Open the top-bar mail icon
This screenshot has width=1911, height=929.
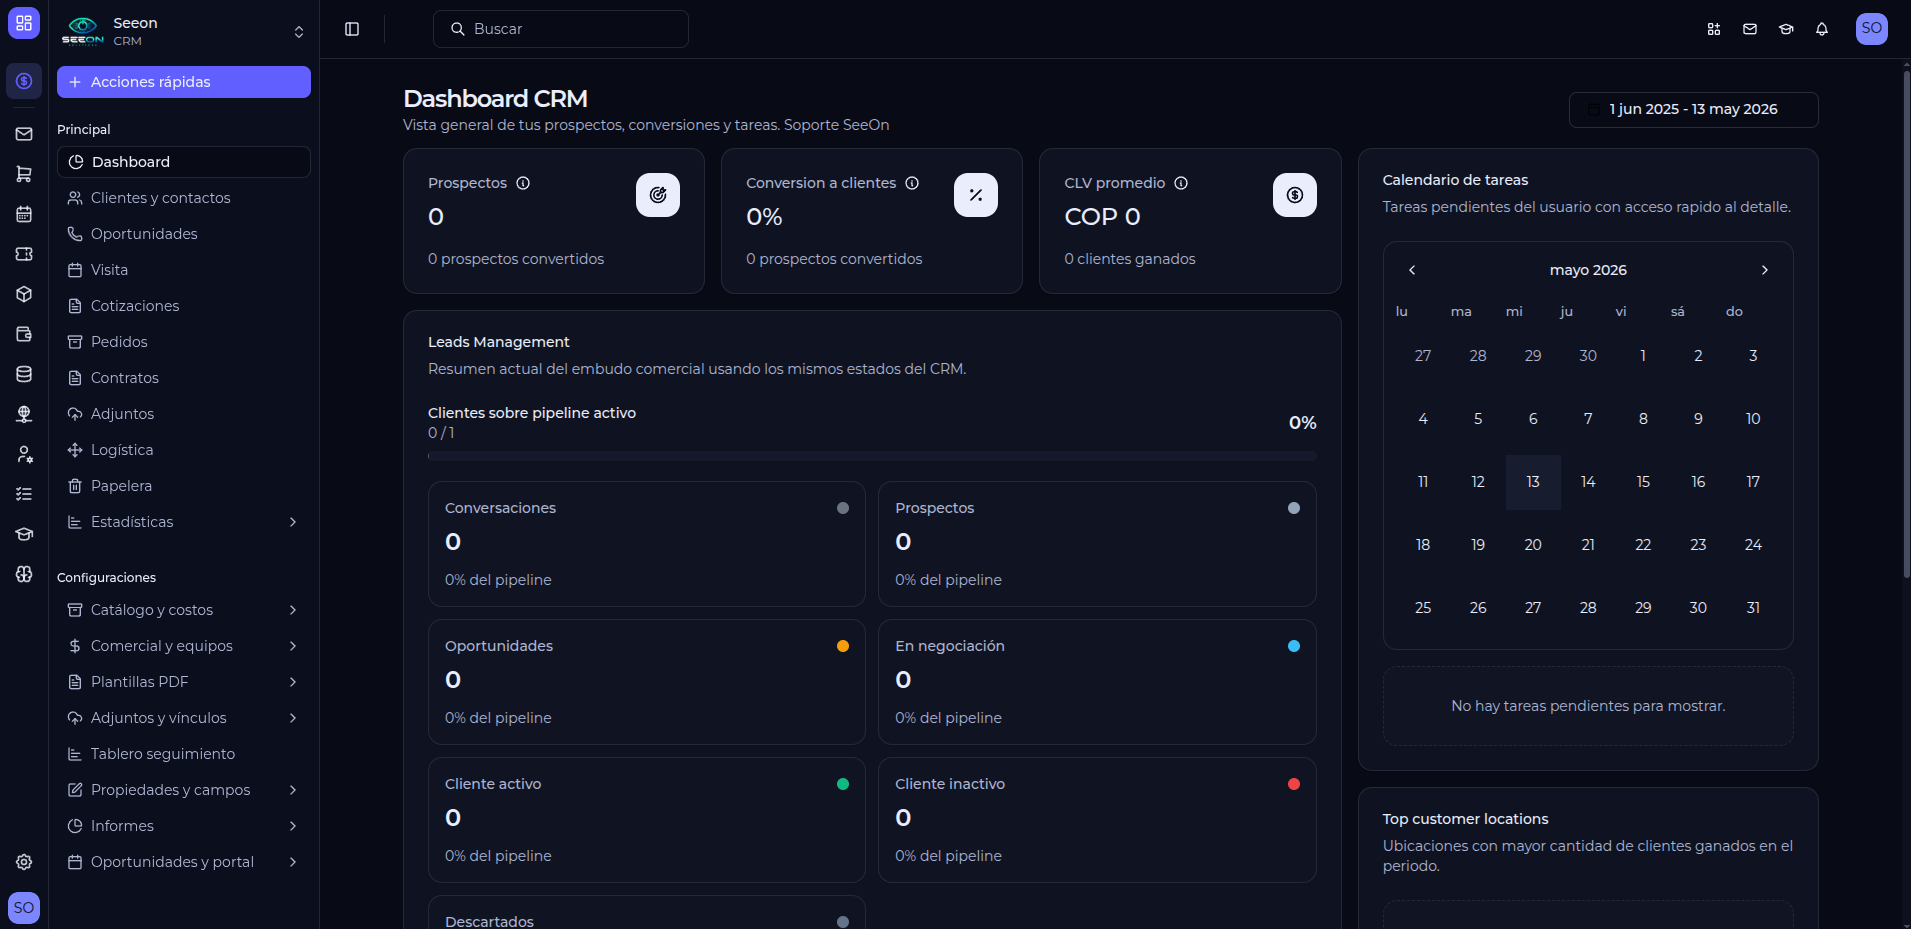coord(1750,29)
